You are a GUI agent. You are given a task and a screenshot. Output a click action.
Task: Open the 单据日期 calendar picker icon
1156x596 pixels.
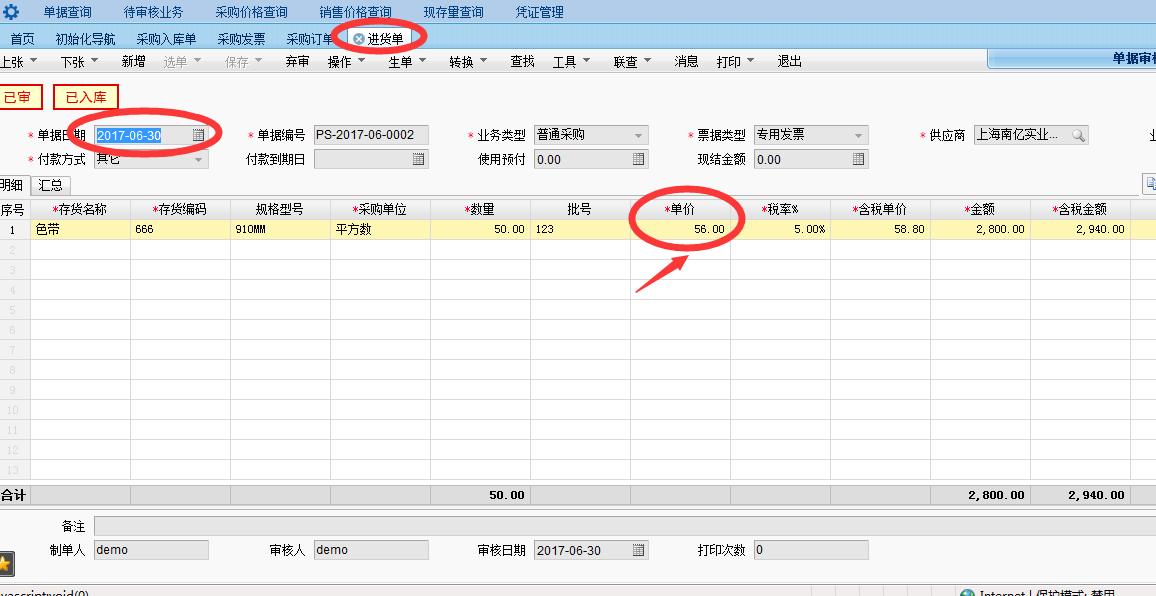199,135
